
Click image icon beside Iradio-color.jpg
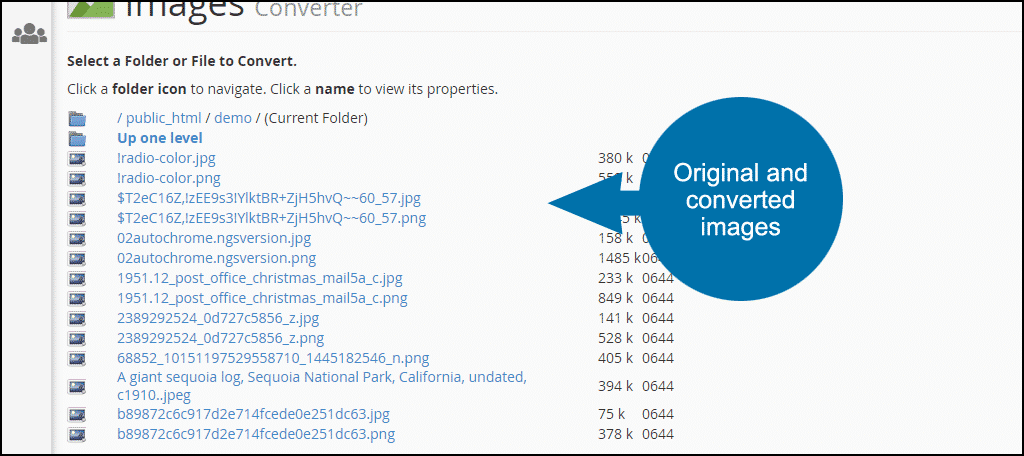click(77, 158)
